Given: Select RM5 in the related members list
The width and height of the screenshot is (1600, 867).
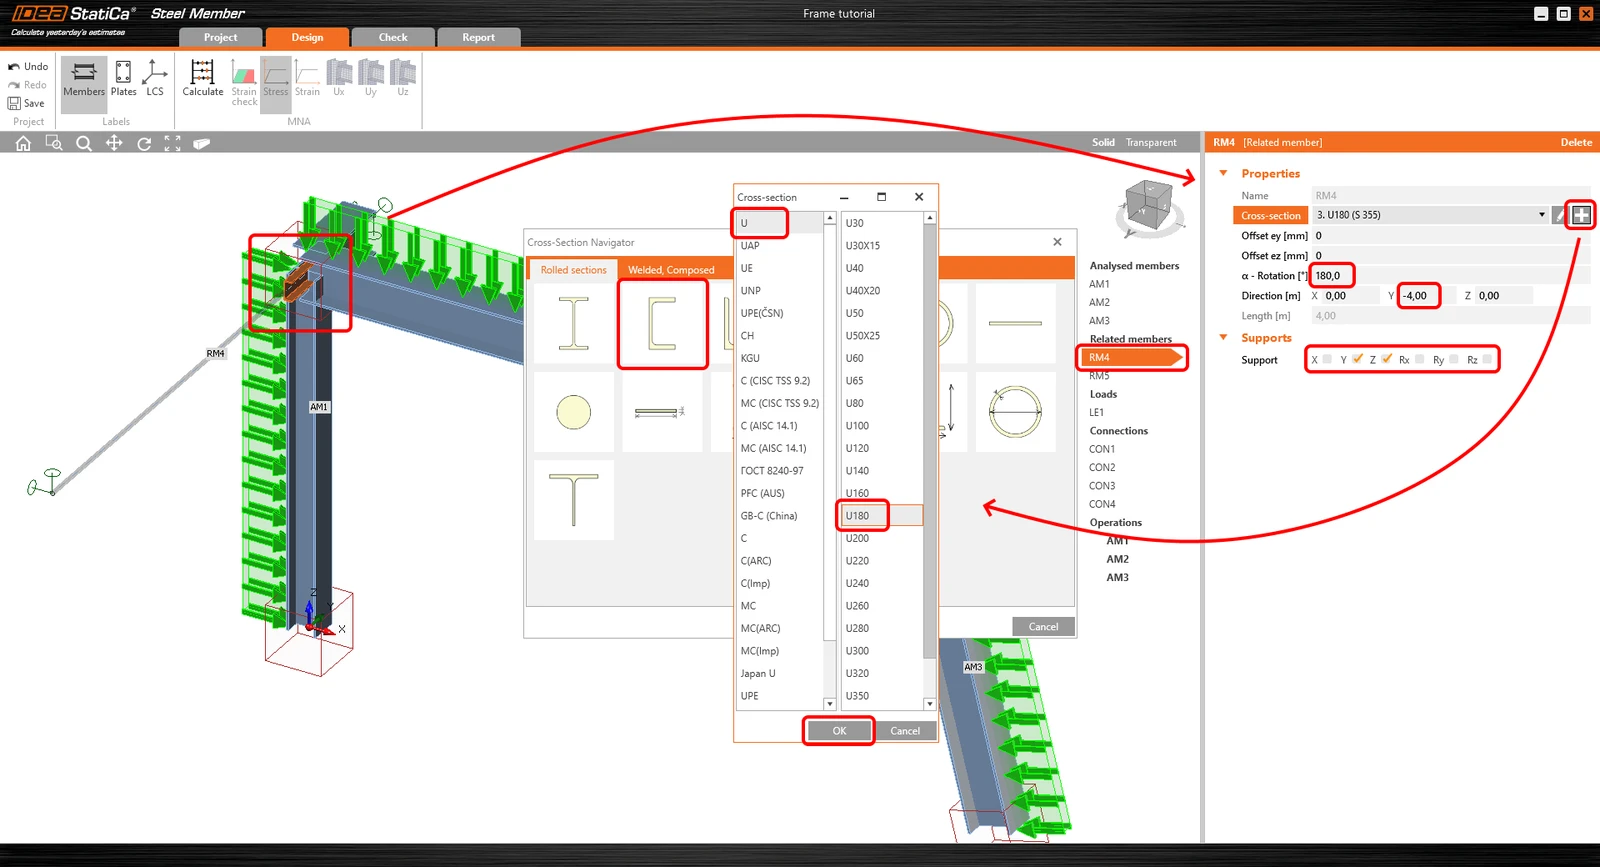Looking at the screenshot, I should [1099, 376].
